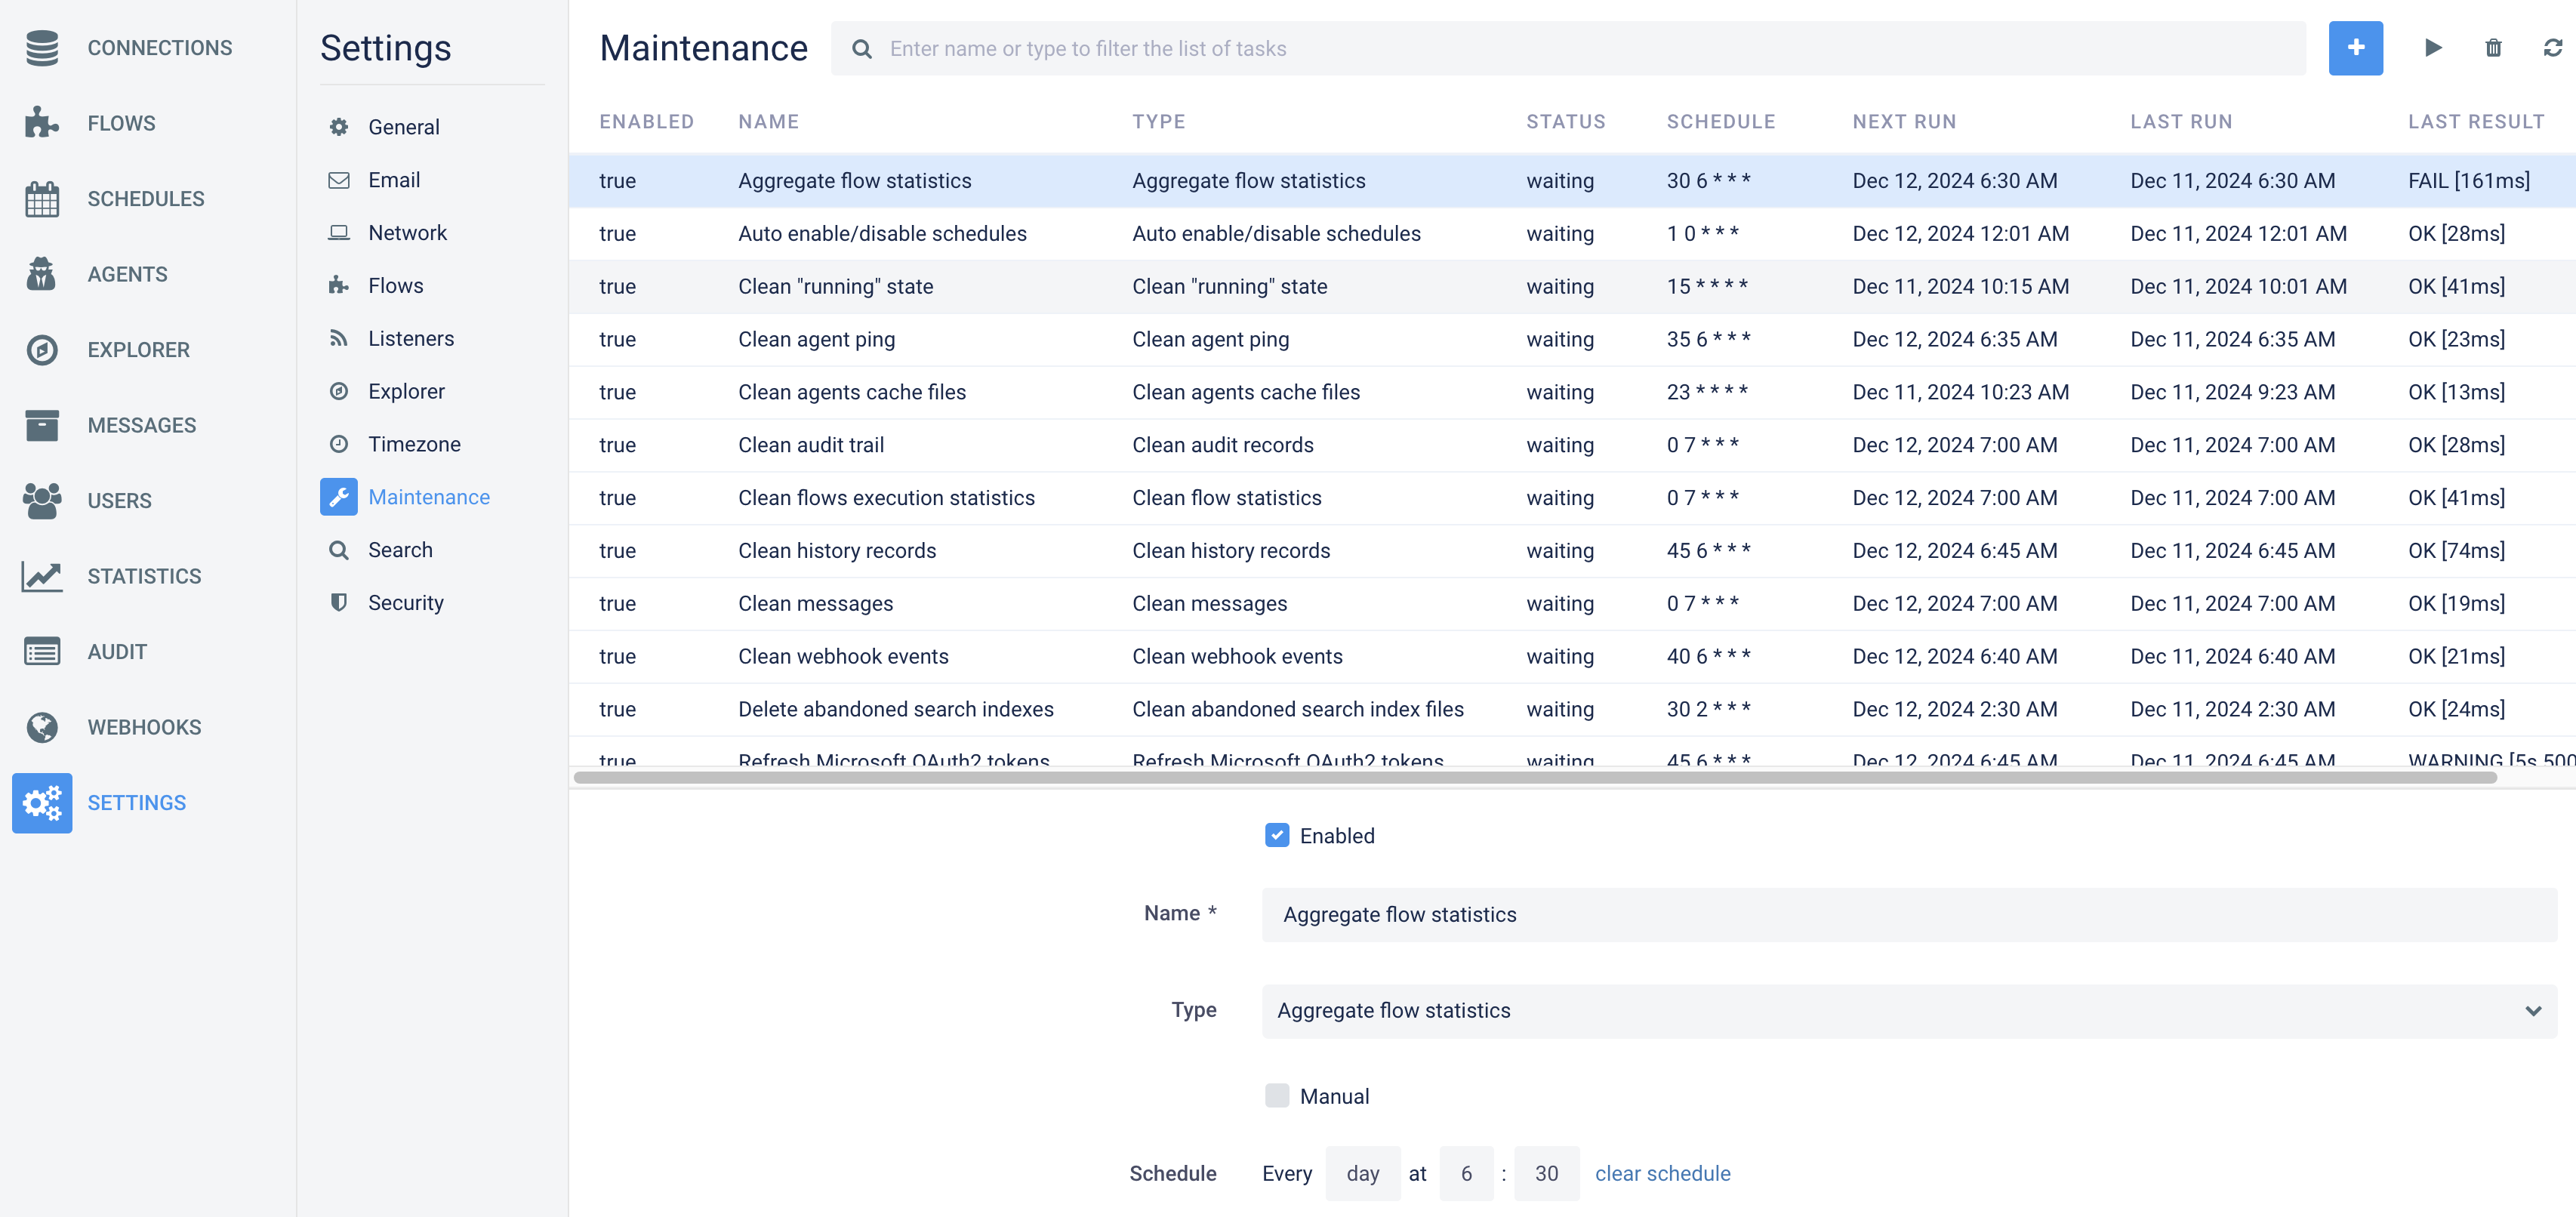Check the Manual checkbox
Viewport: 2576px width, 1217px height.
(1277, 1095)
